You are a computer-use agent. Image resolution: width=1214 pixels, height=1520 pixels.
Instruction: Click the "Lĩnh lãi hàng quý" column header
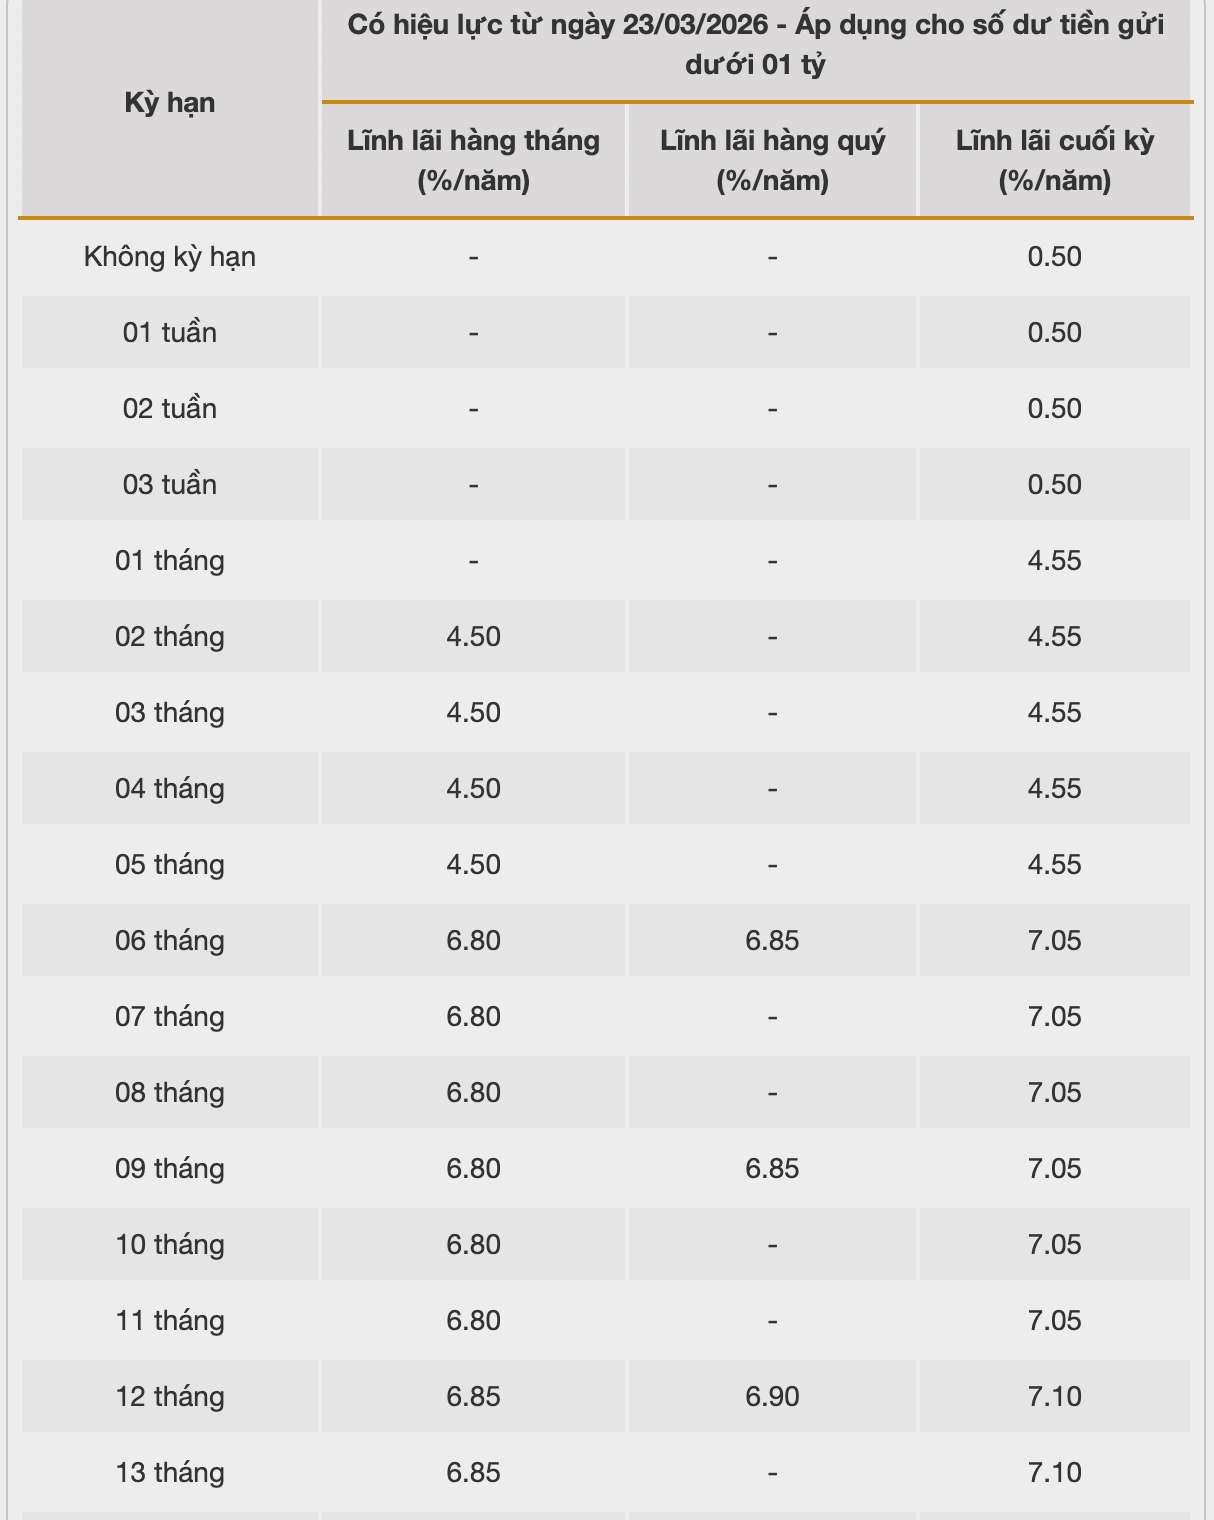[x=772, y=160]
